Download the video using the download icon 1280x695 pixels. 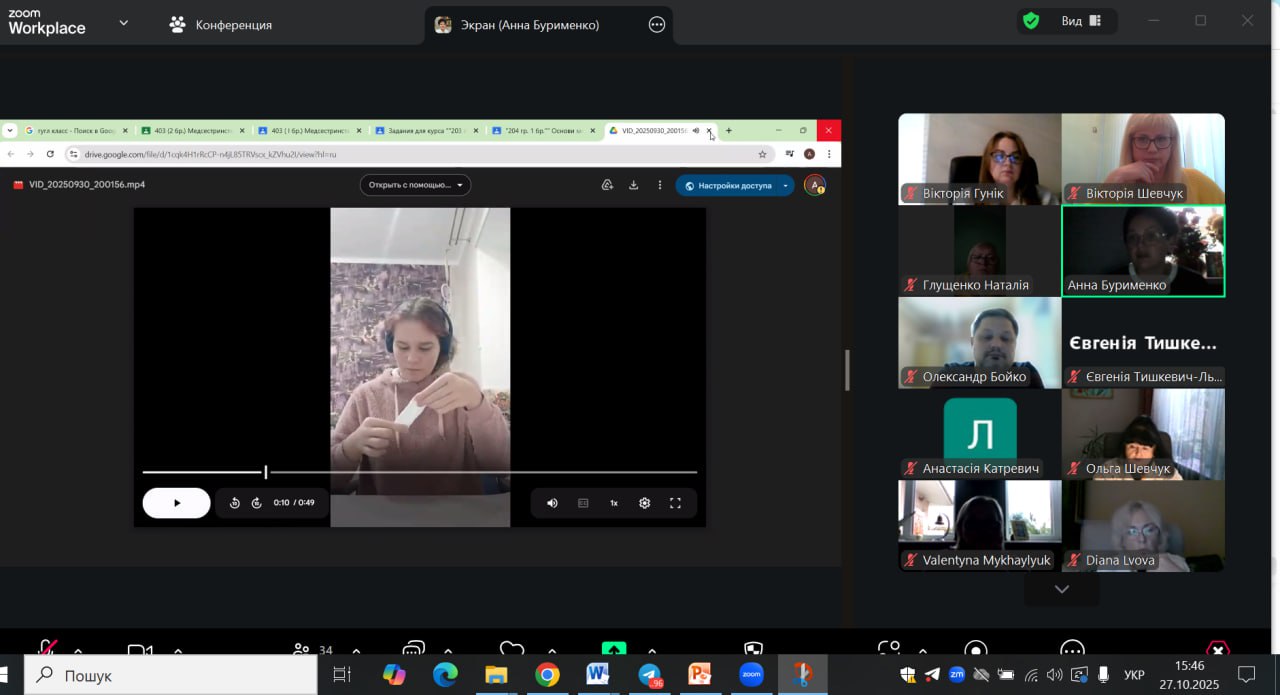[x=633, y=185]
